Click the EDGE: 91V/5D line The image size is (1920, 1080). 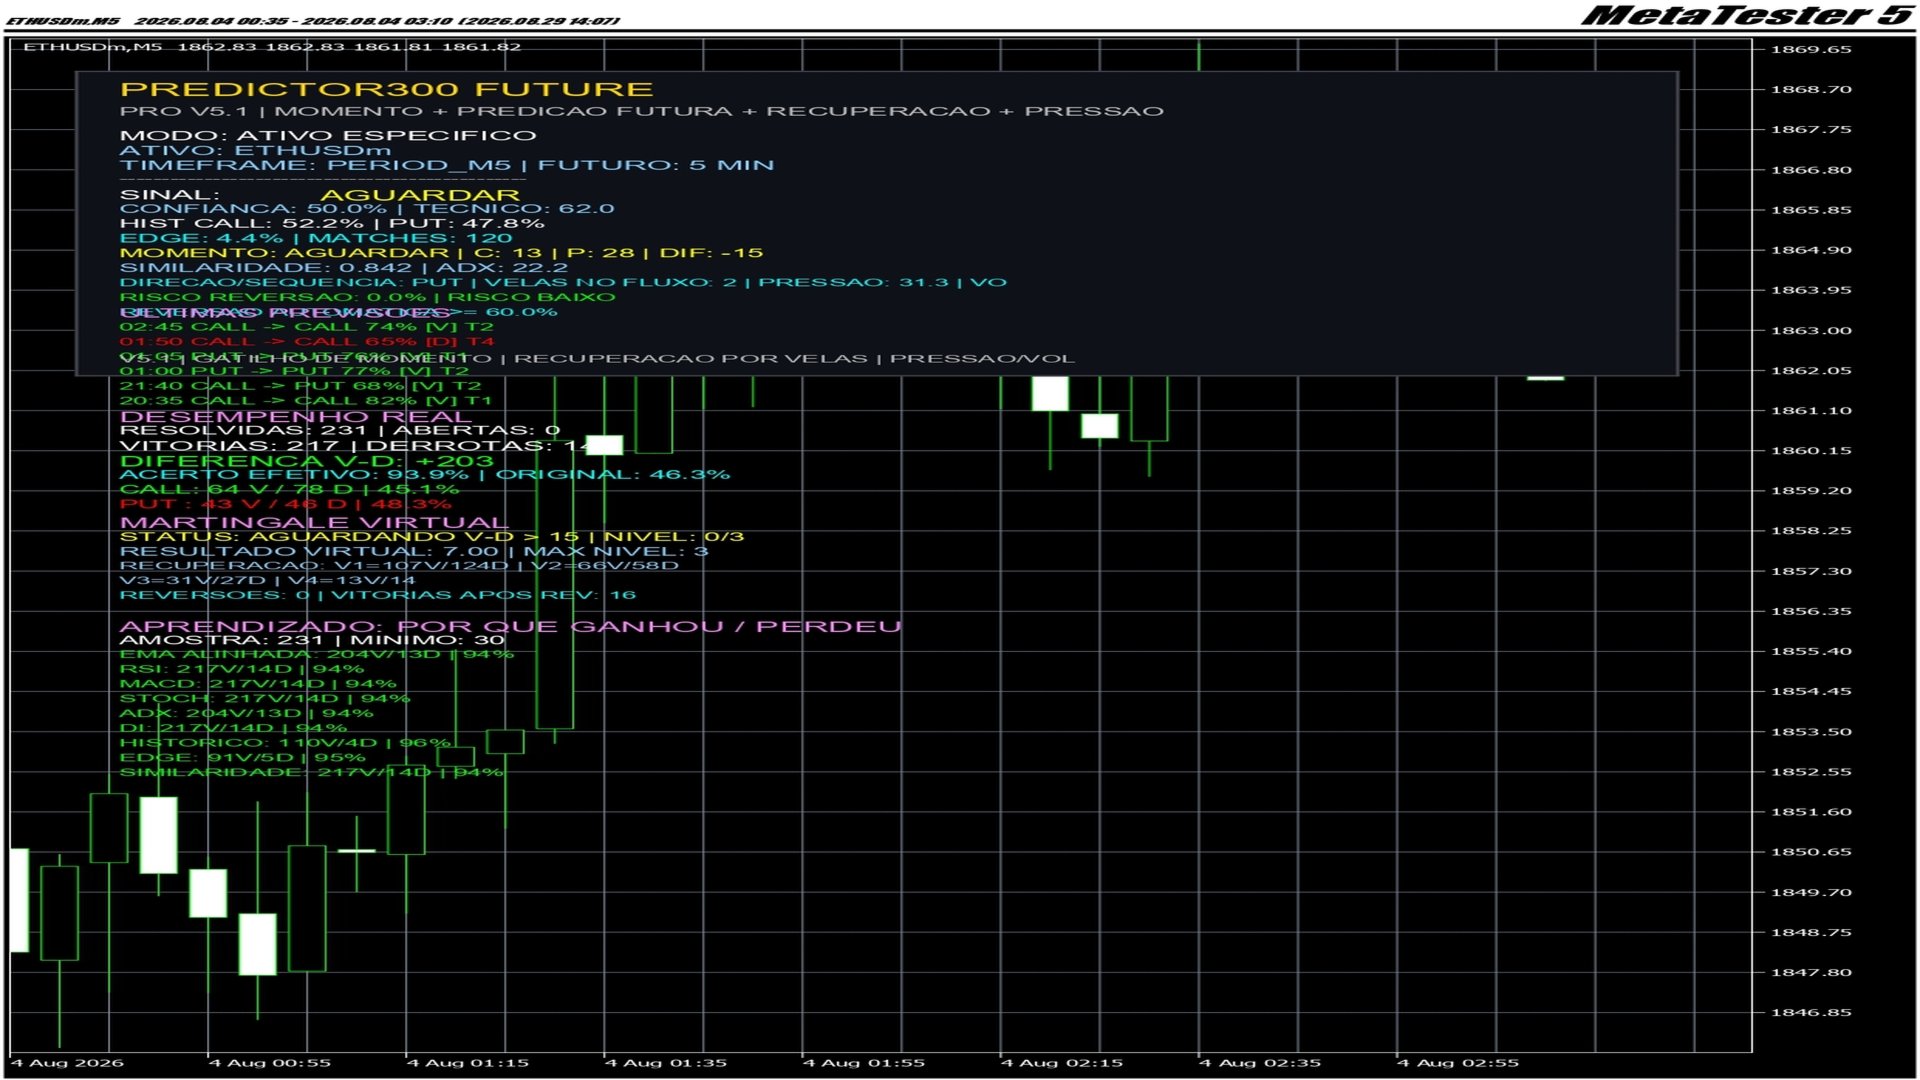(x=243, y=758)
